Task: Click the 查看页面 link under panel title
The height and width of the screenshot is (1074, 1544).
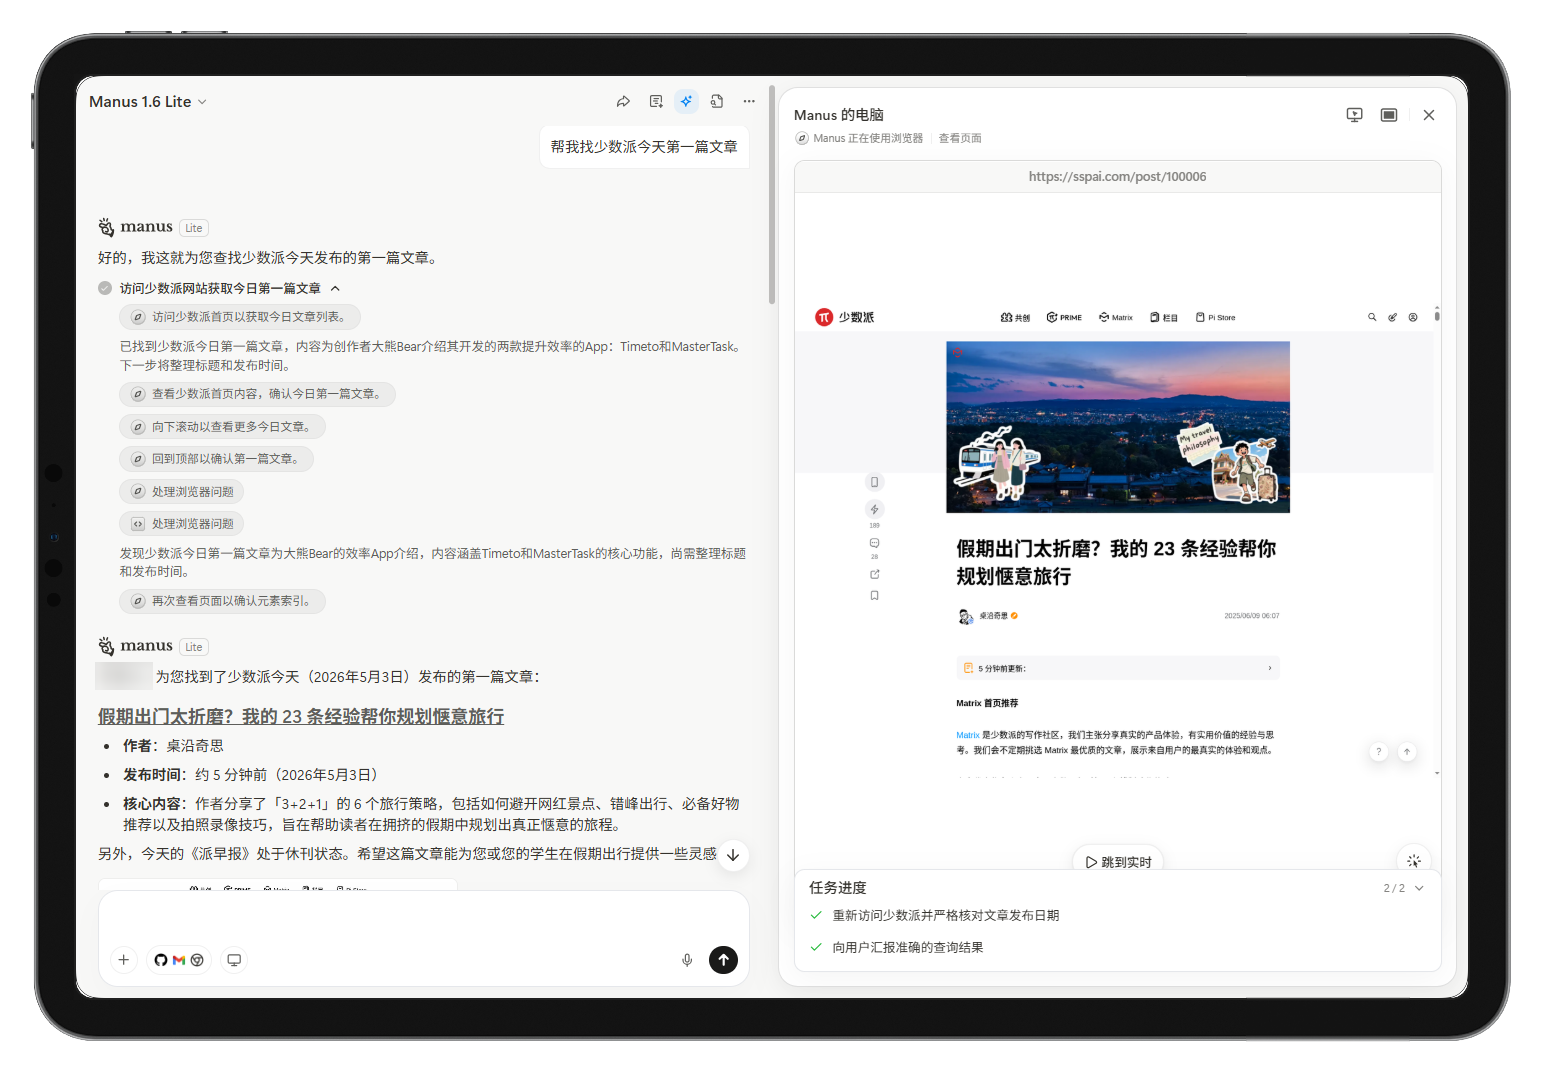Action: coord(960,138)
